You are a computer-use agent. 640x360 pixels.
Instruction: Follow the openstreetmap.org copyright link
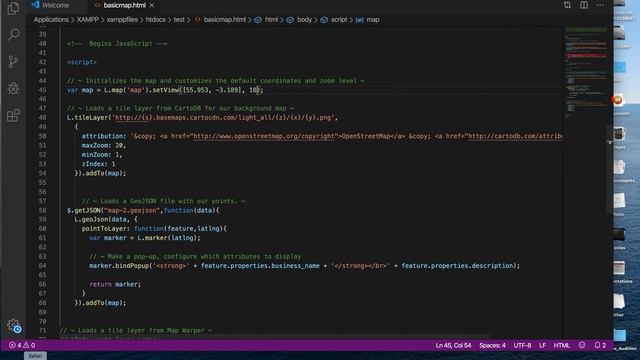click(264, 136)
